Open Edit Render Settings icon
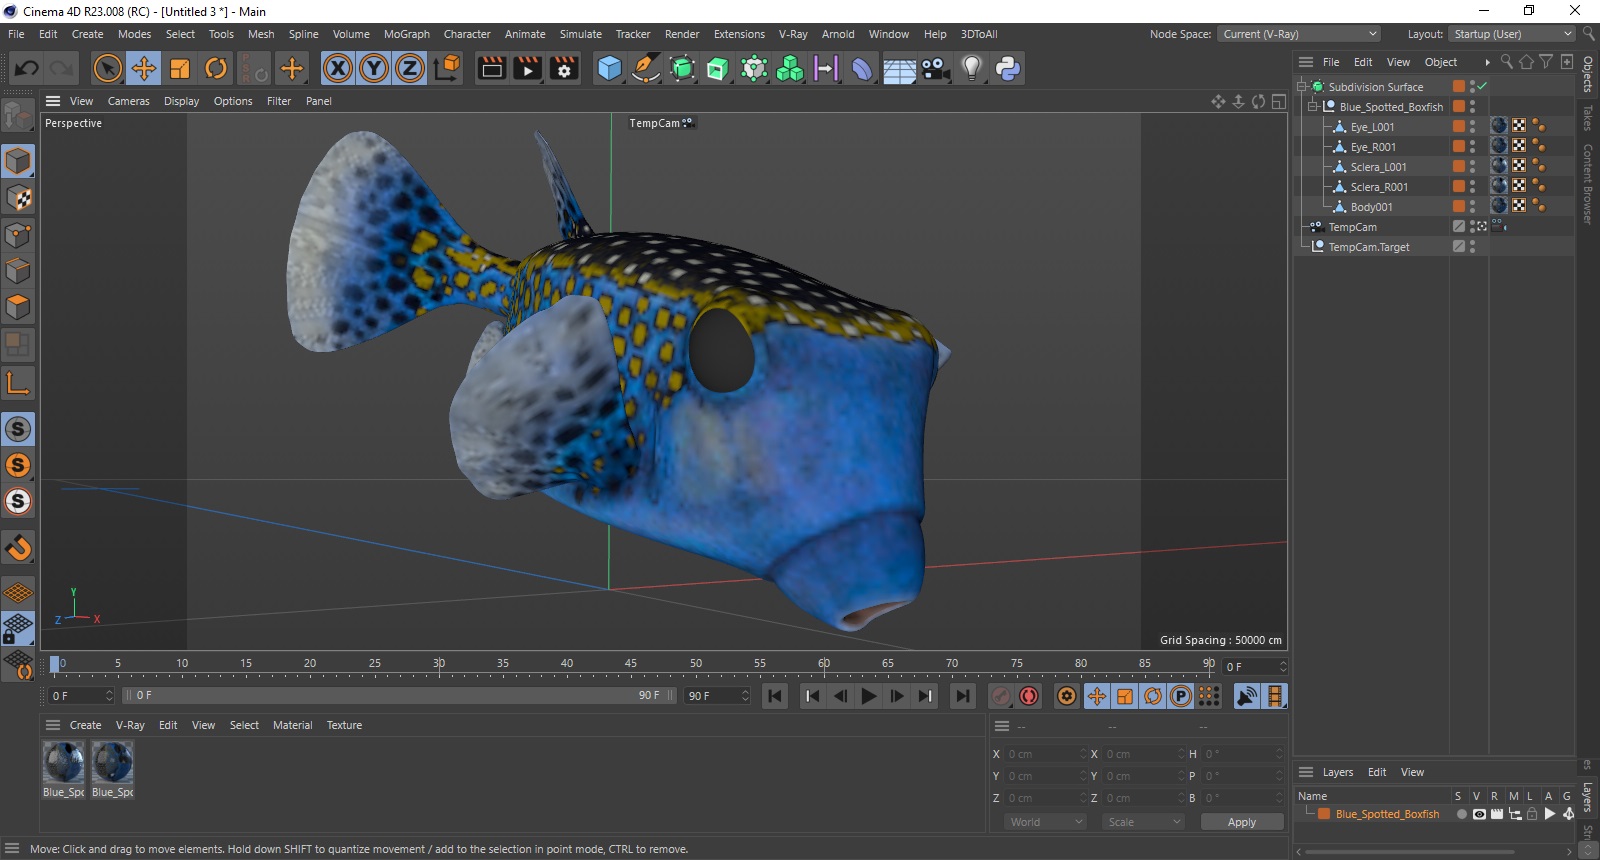Viewport: 1600px width, 860px height. coord(564,68)
